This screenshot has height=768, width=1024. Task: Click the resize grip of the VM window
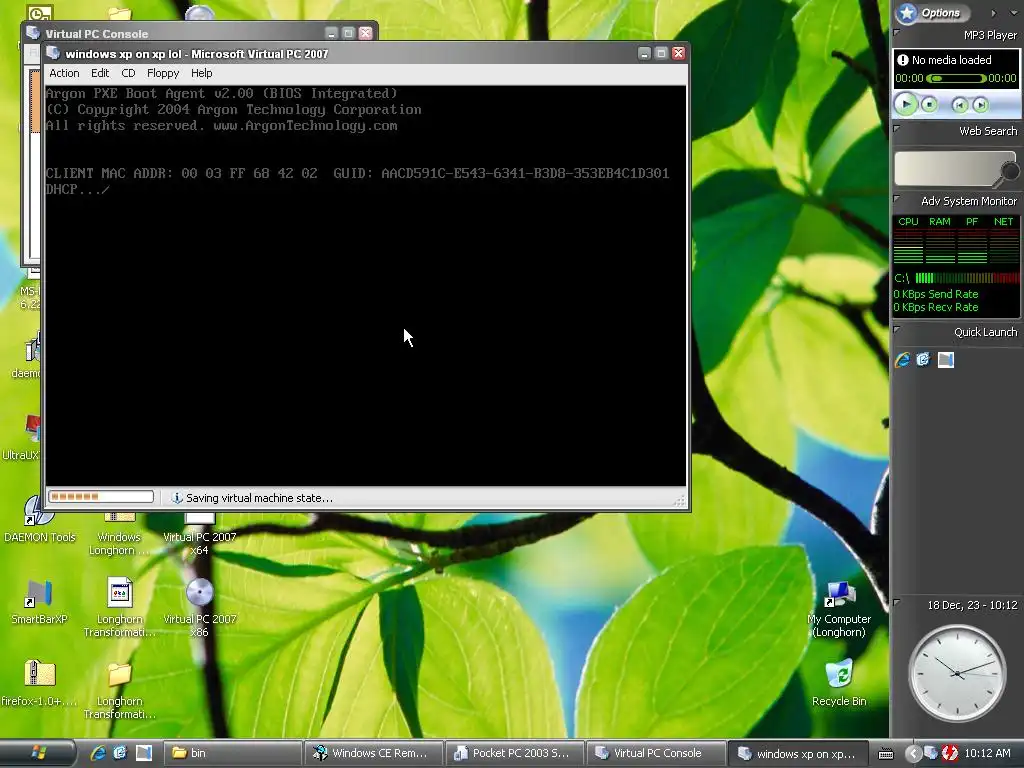pyautogui.click(x=680, y=501)
